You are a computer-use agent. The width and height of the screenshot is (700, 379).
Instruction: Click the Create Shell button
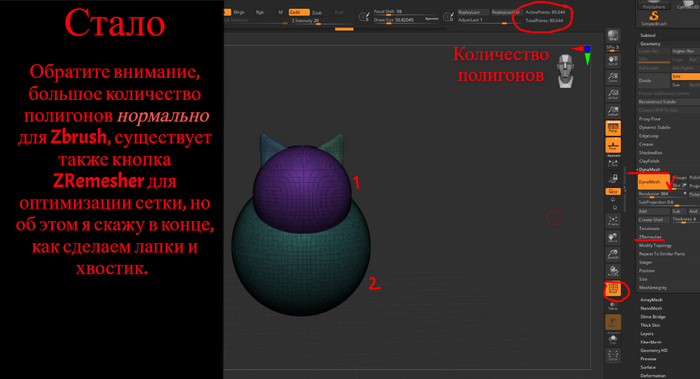click(x=654, y=220)
